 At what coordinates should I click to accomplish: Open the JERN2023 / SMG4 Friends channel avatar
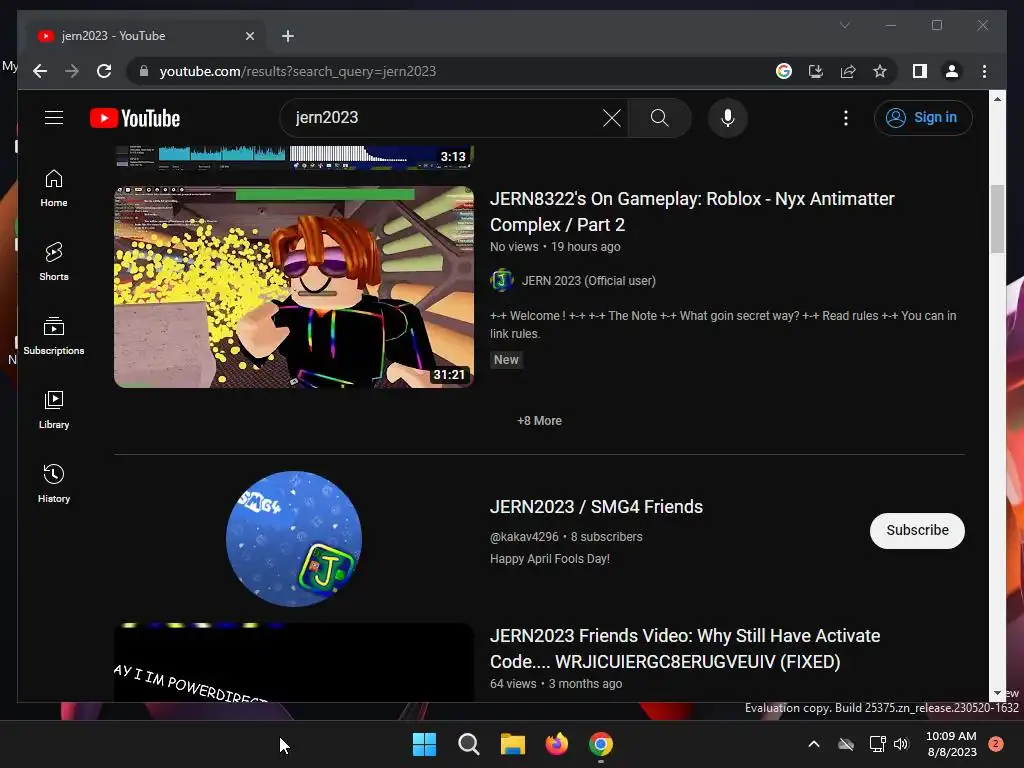pyautogui.click(x=294, y=539)
